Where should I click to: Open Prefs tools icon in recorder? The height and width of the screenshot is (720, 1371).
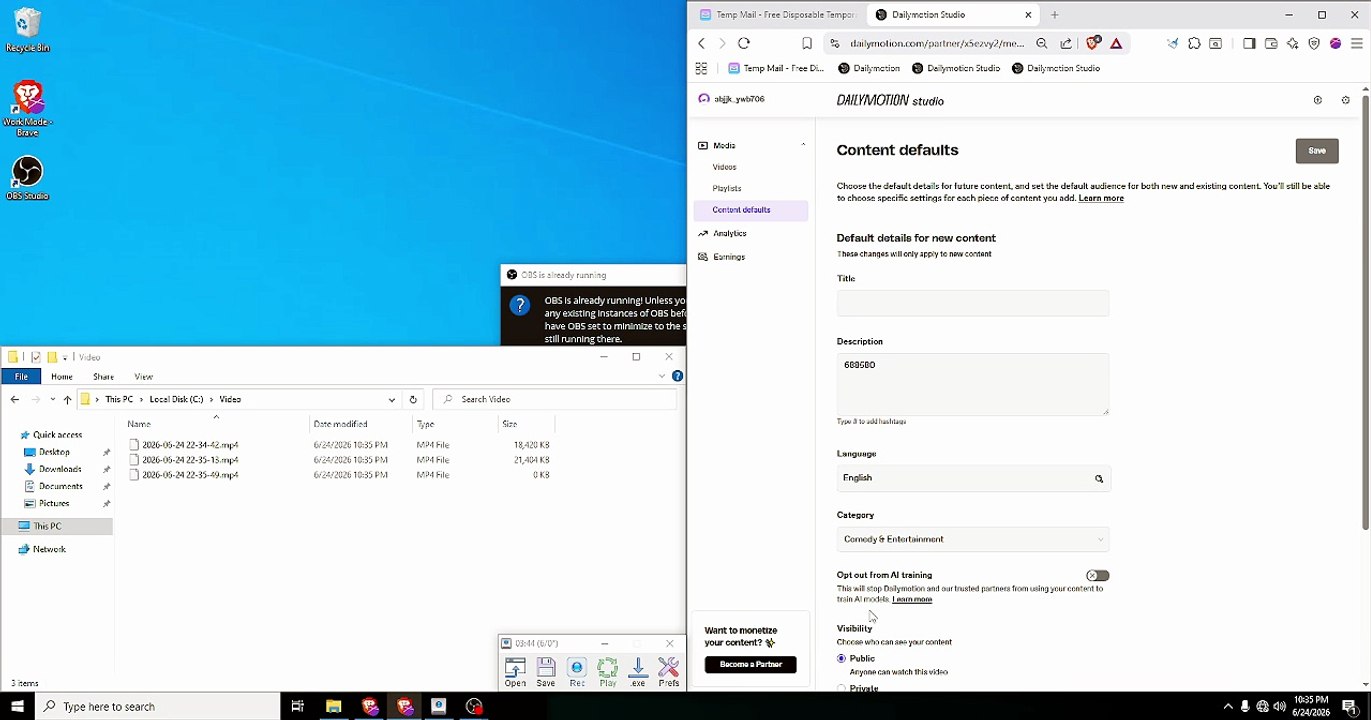tap(669, 672)
